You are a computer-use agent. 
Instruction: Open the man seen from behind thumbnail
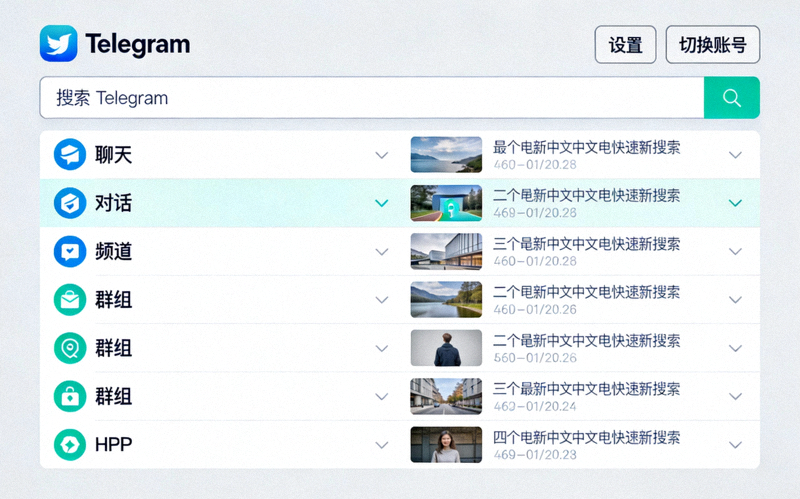pyautogui.click(x=446, y=348)
